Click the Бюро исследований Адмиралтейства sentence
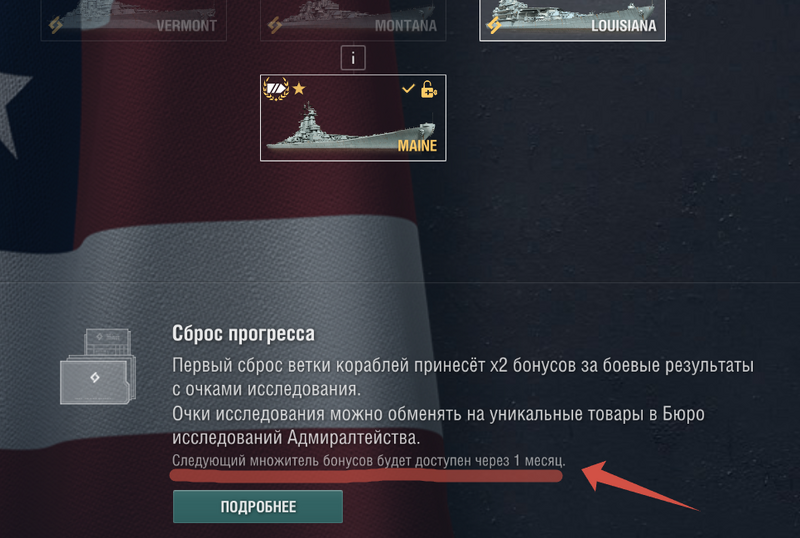The height and width of the screenshot is (538, 800). click(x=438, y=426)
